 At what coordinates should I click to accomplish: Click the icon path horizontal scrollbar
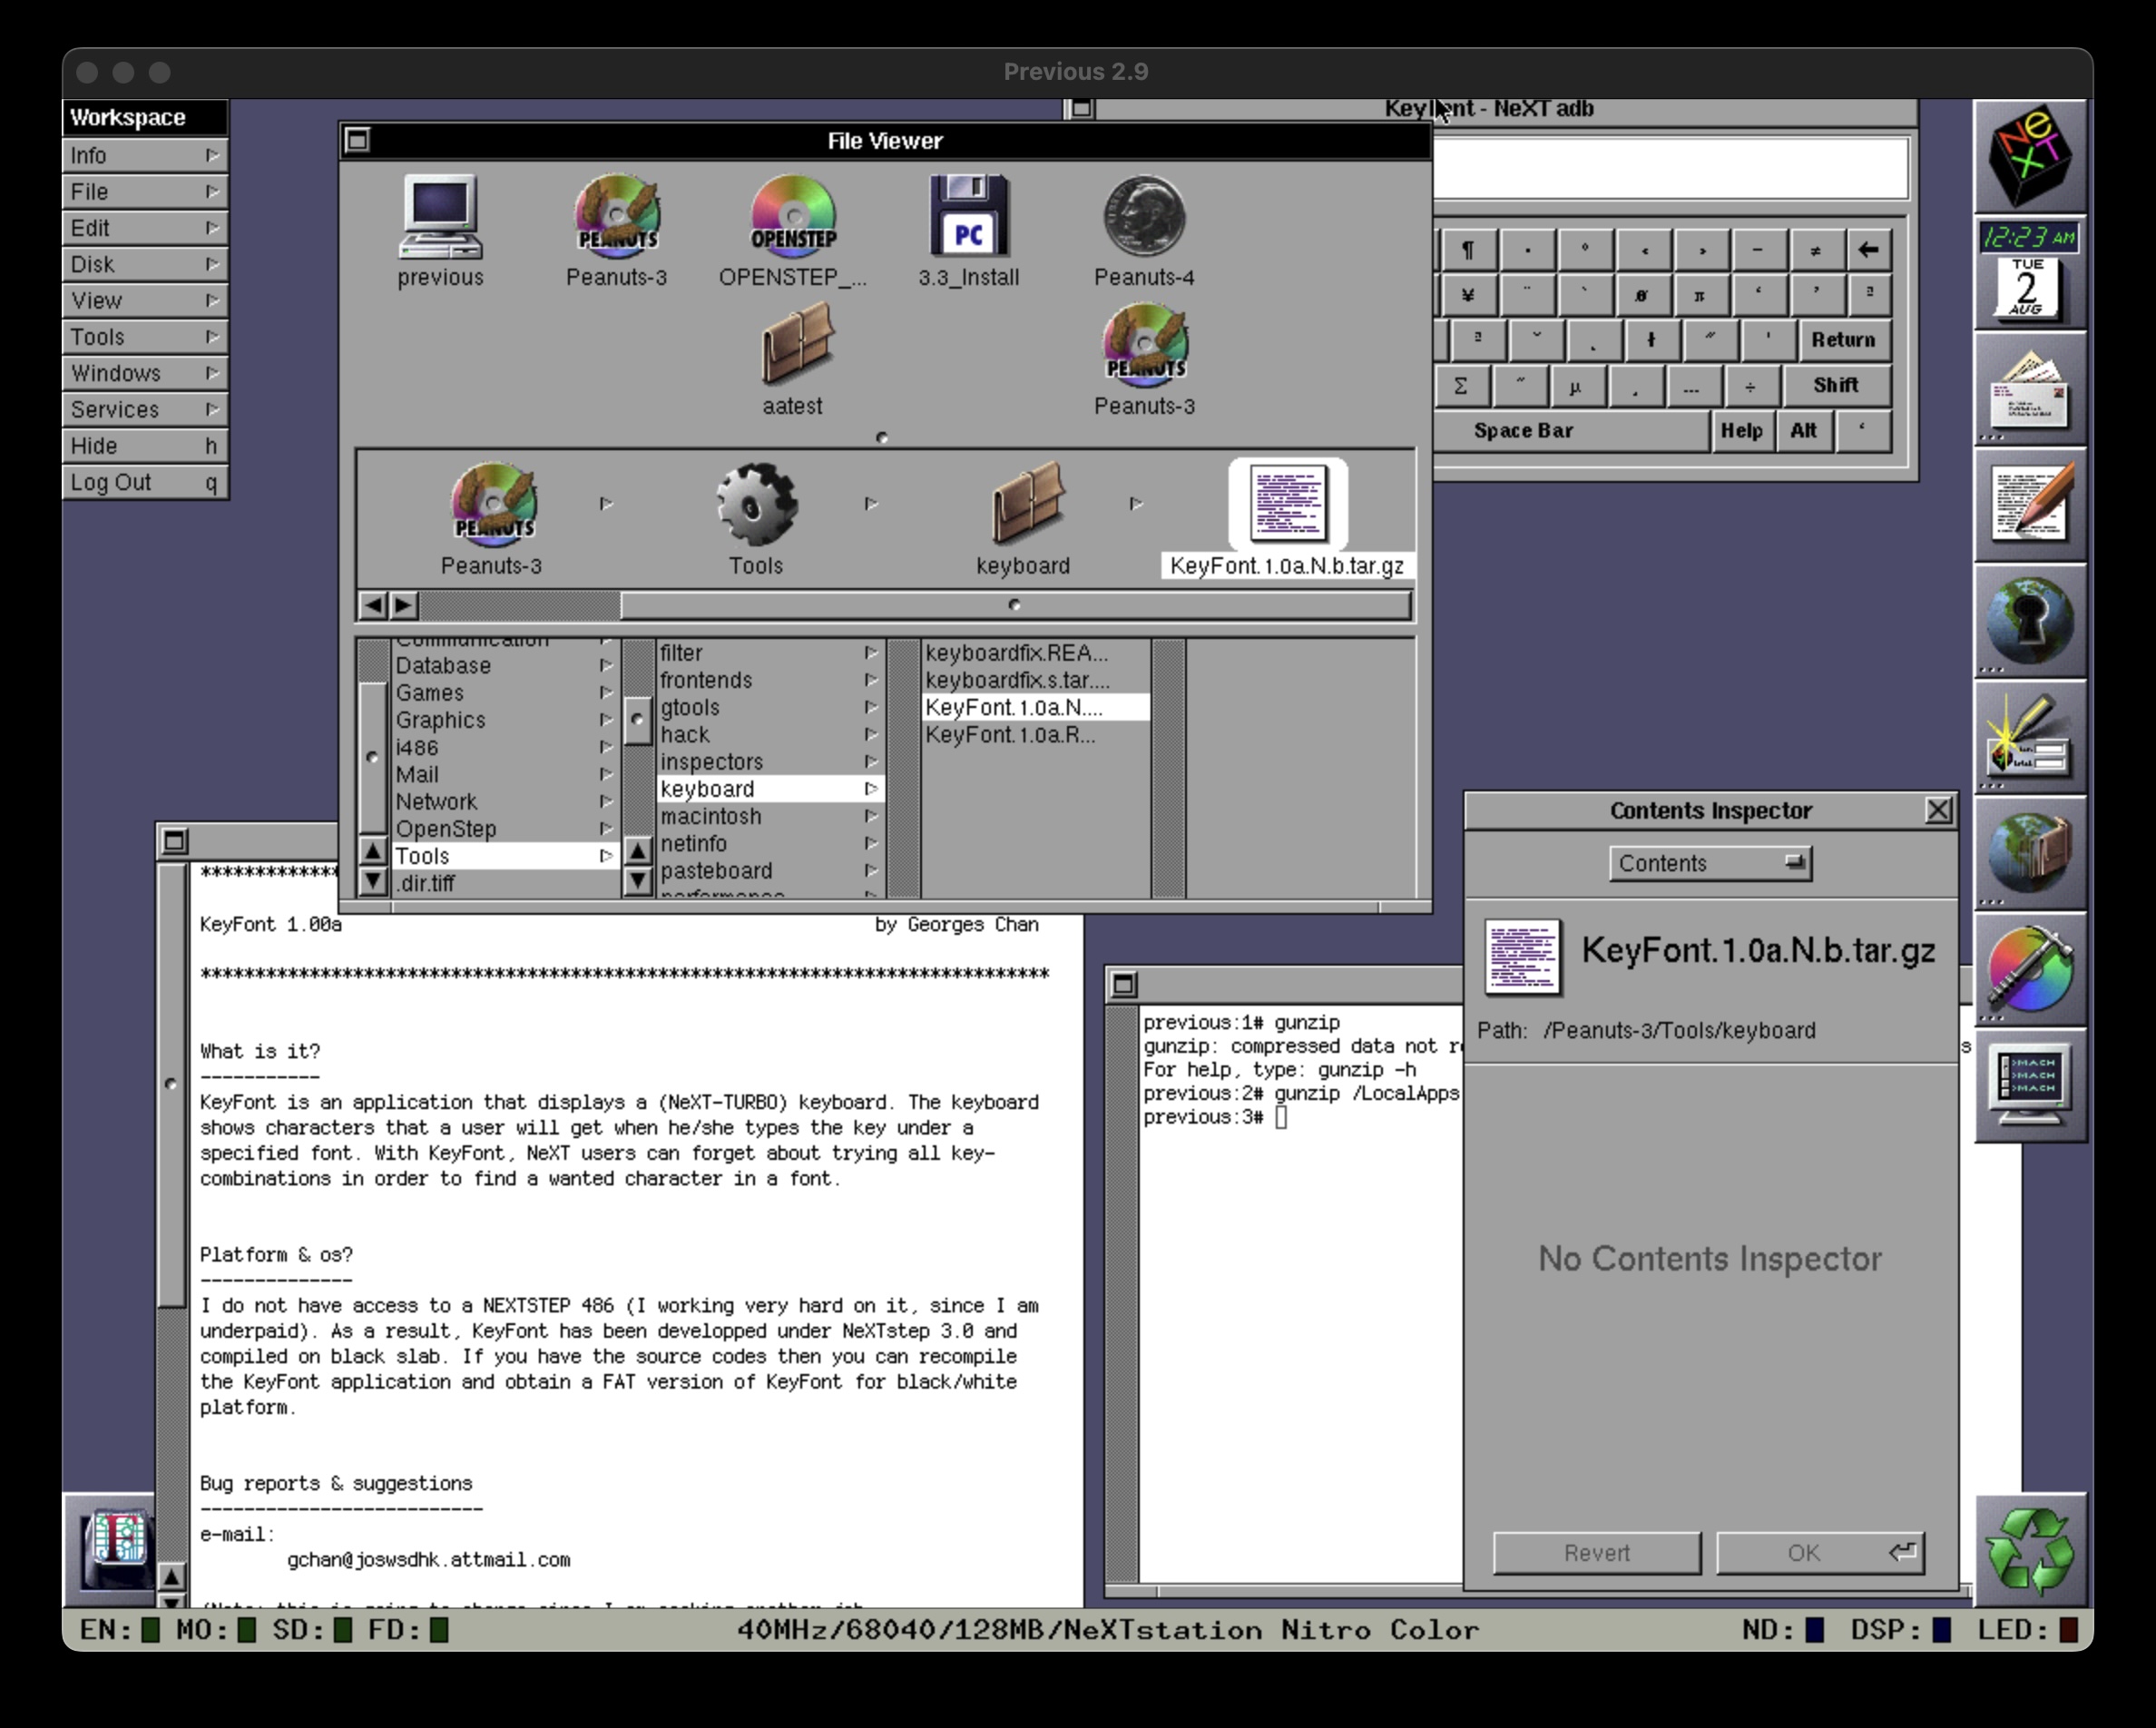coord(1014,605)
